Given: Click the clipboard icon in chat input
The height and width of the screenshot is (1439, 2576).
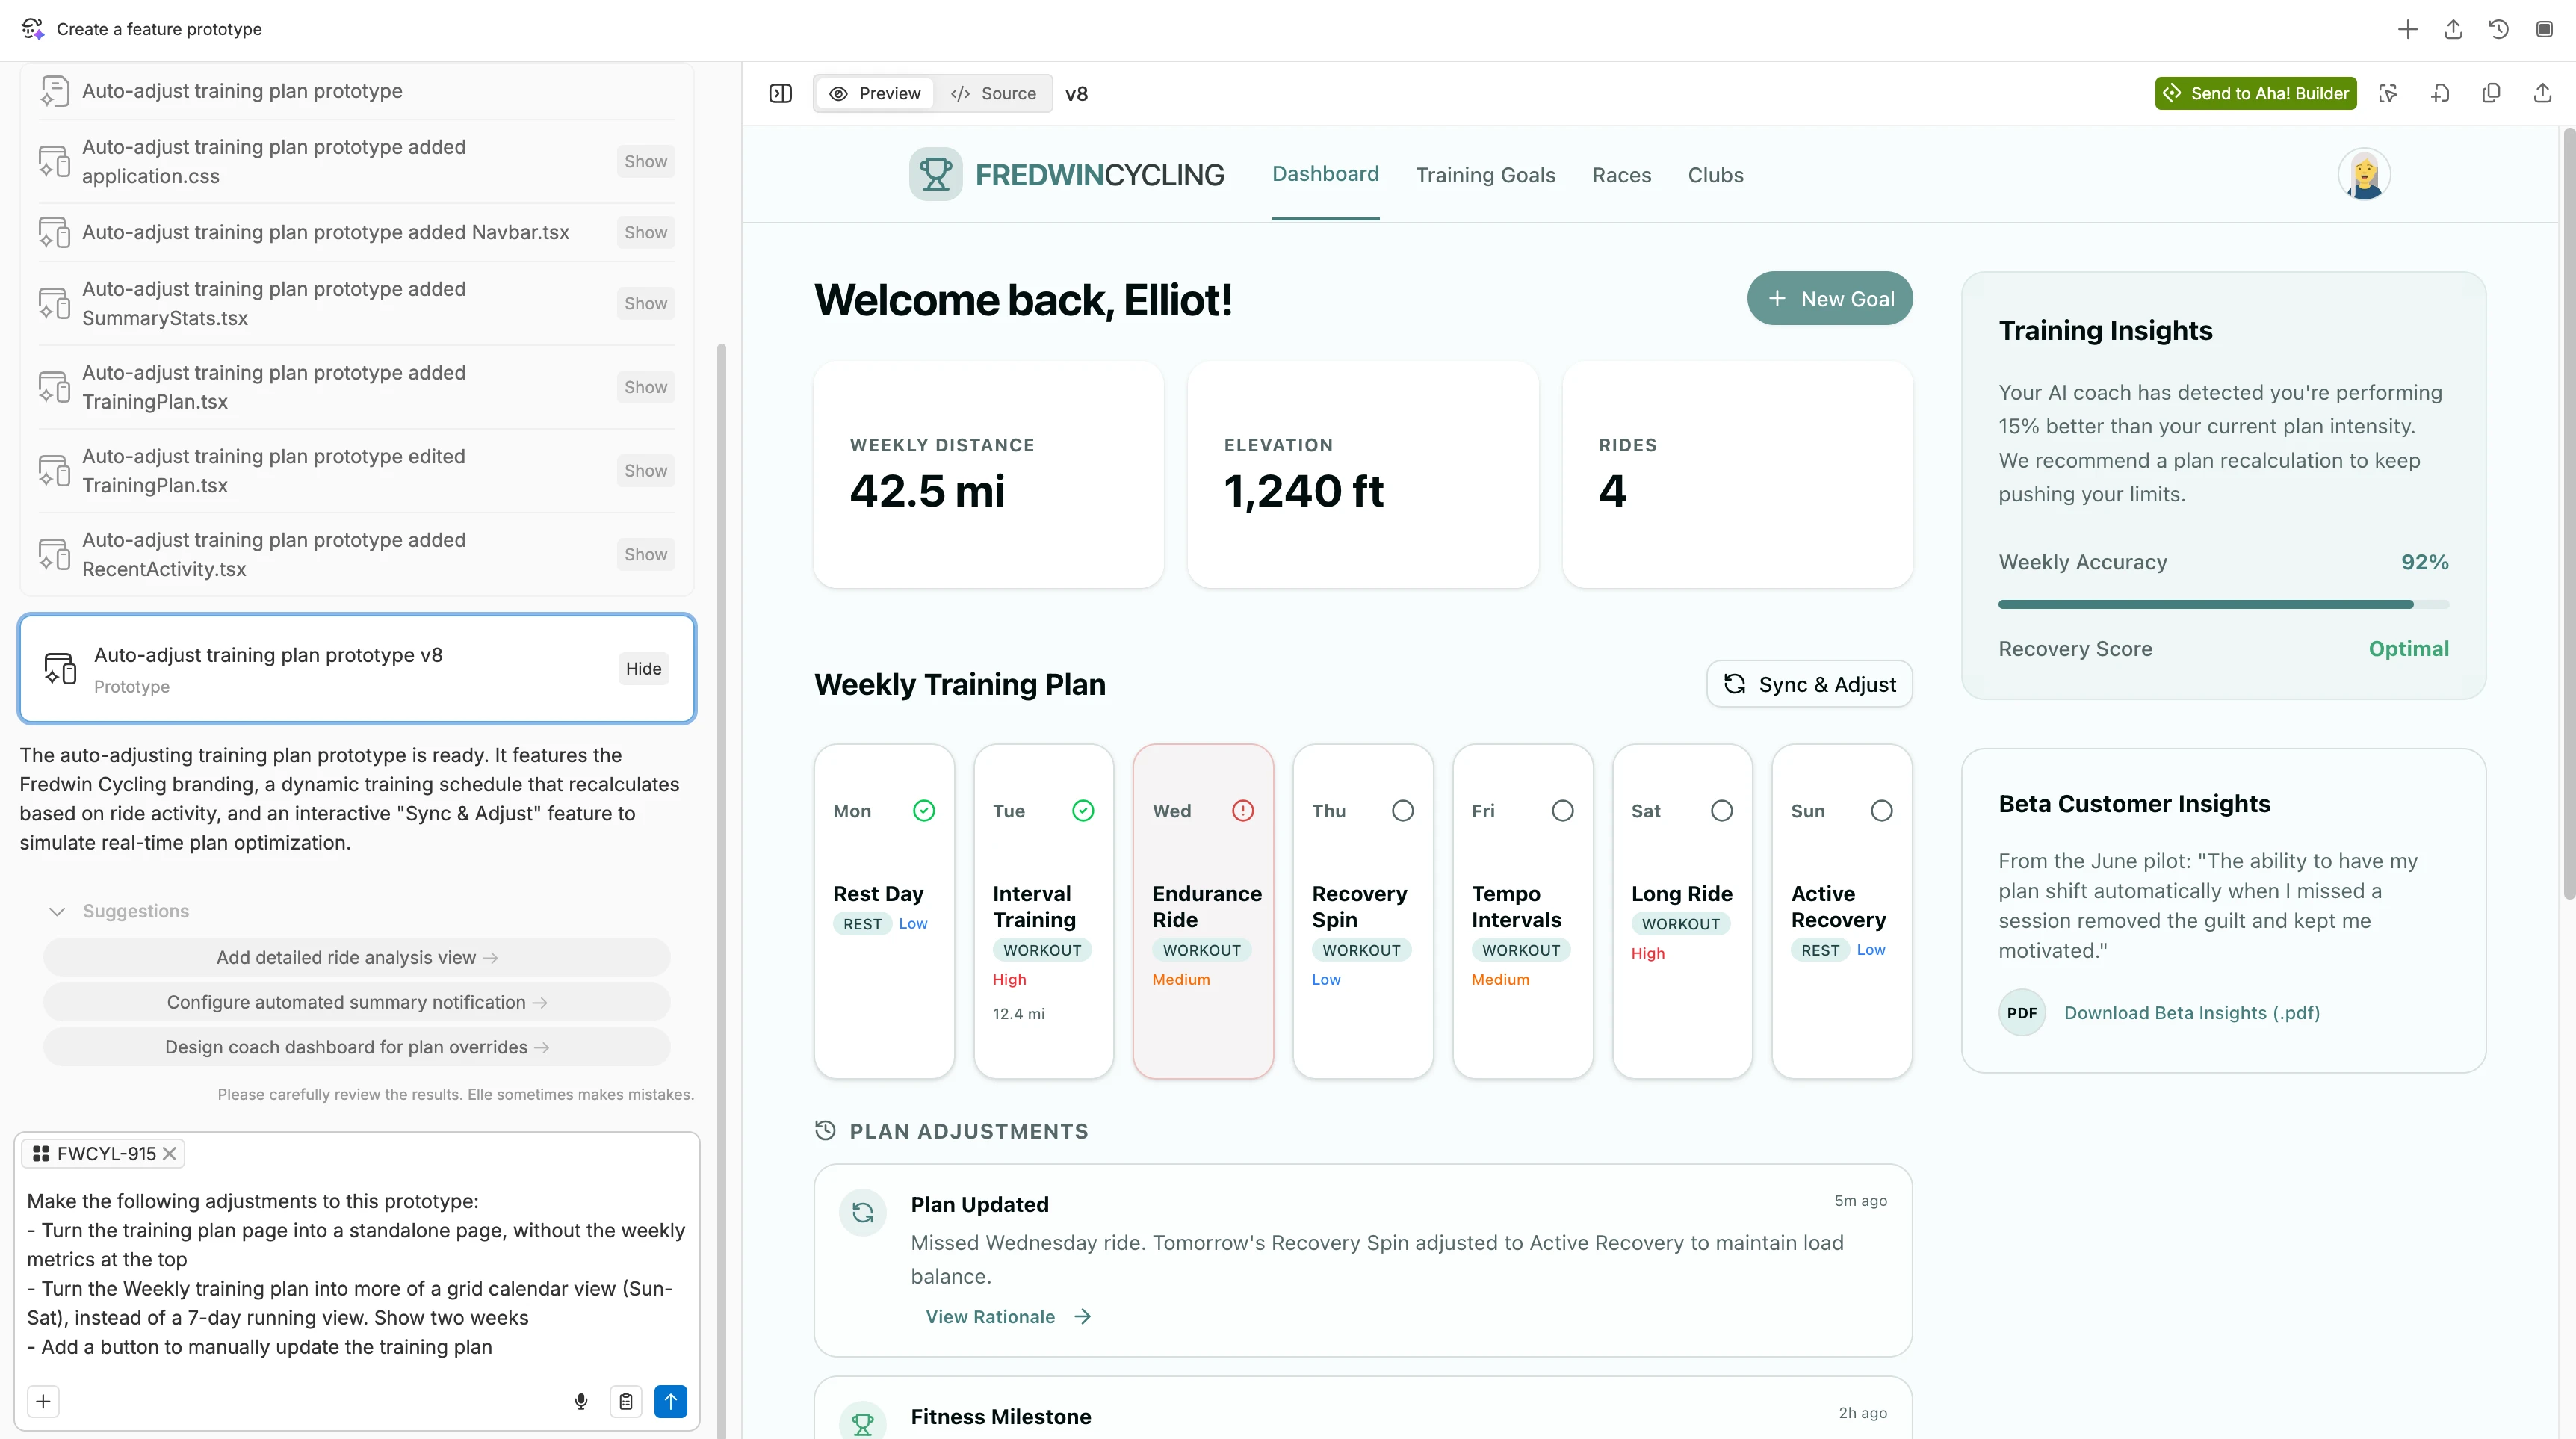Looking at the screenshot, I should click(626, 1401).
